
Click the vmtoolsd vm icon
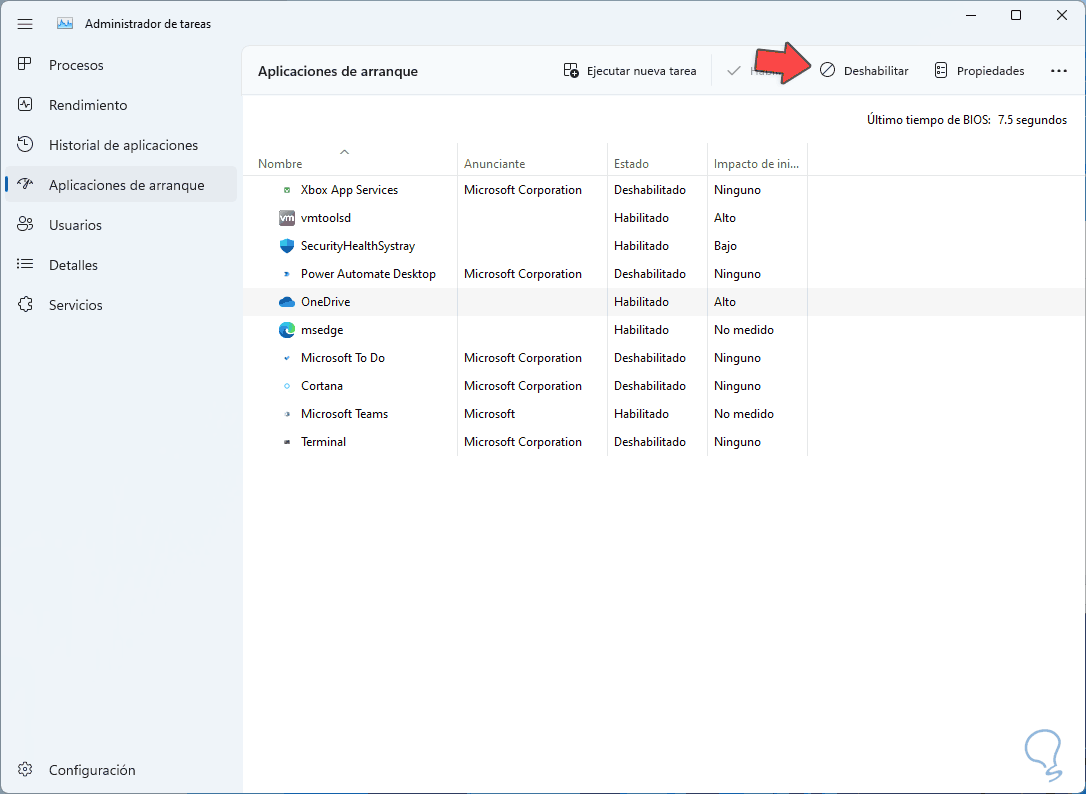(x=287, y=218)
